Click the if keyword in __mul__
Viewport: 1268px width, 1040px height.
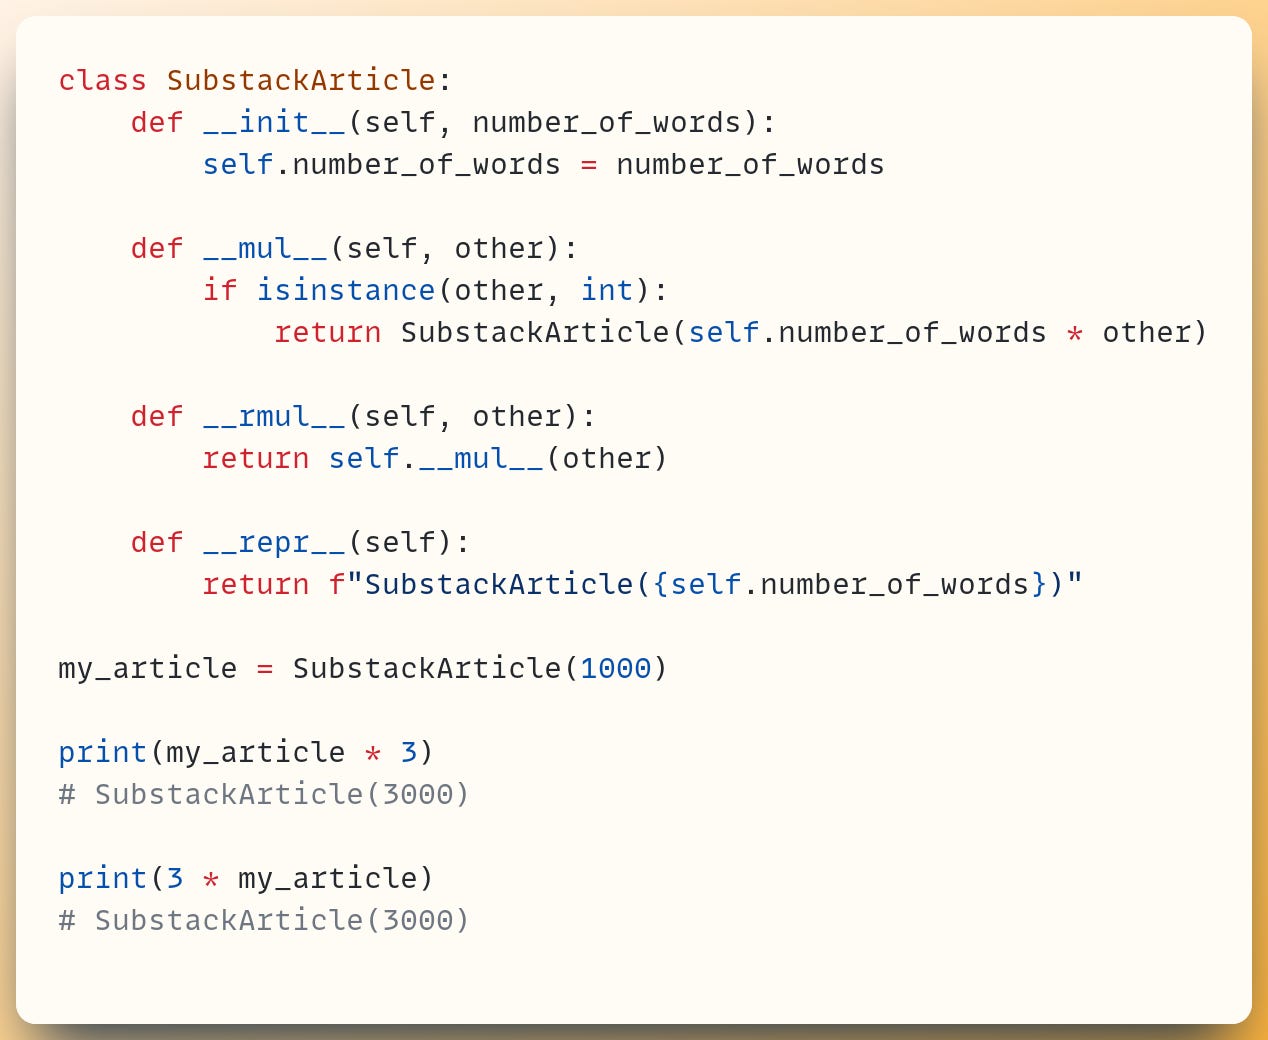coord(219,290)
